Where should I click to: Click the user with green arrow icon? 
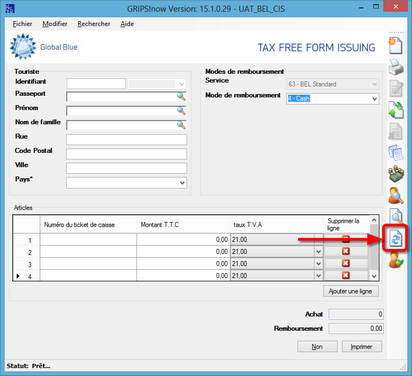tap(396, 260)
